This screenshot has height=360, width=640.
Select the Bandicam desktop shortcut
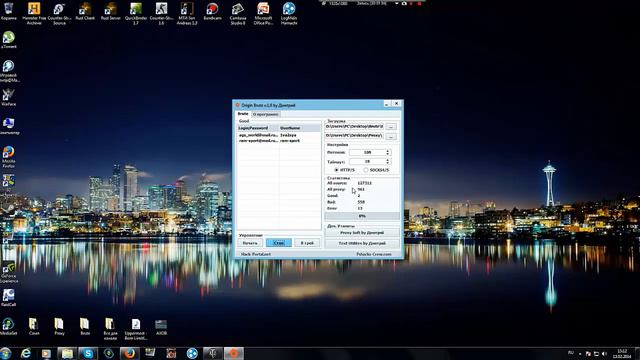click(x=212, y=11)
